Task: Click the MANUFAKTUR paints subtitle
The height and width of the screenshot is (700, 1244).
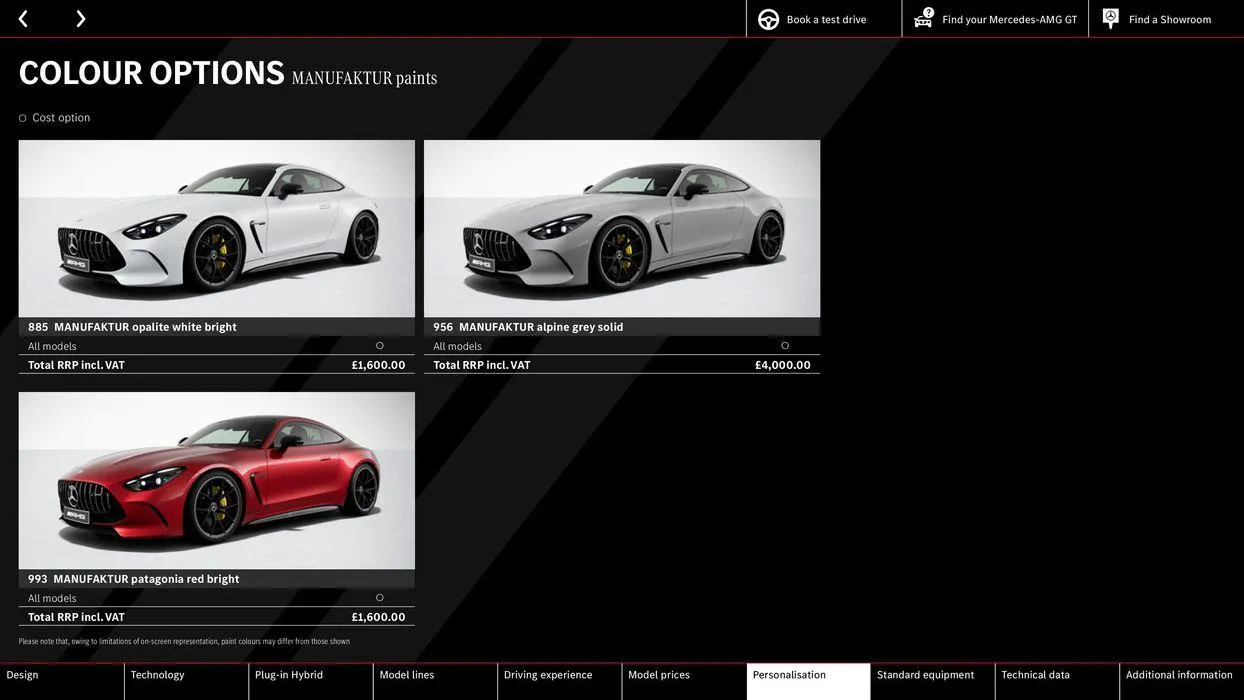Action: tap(365, 77)
